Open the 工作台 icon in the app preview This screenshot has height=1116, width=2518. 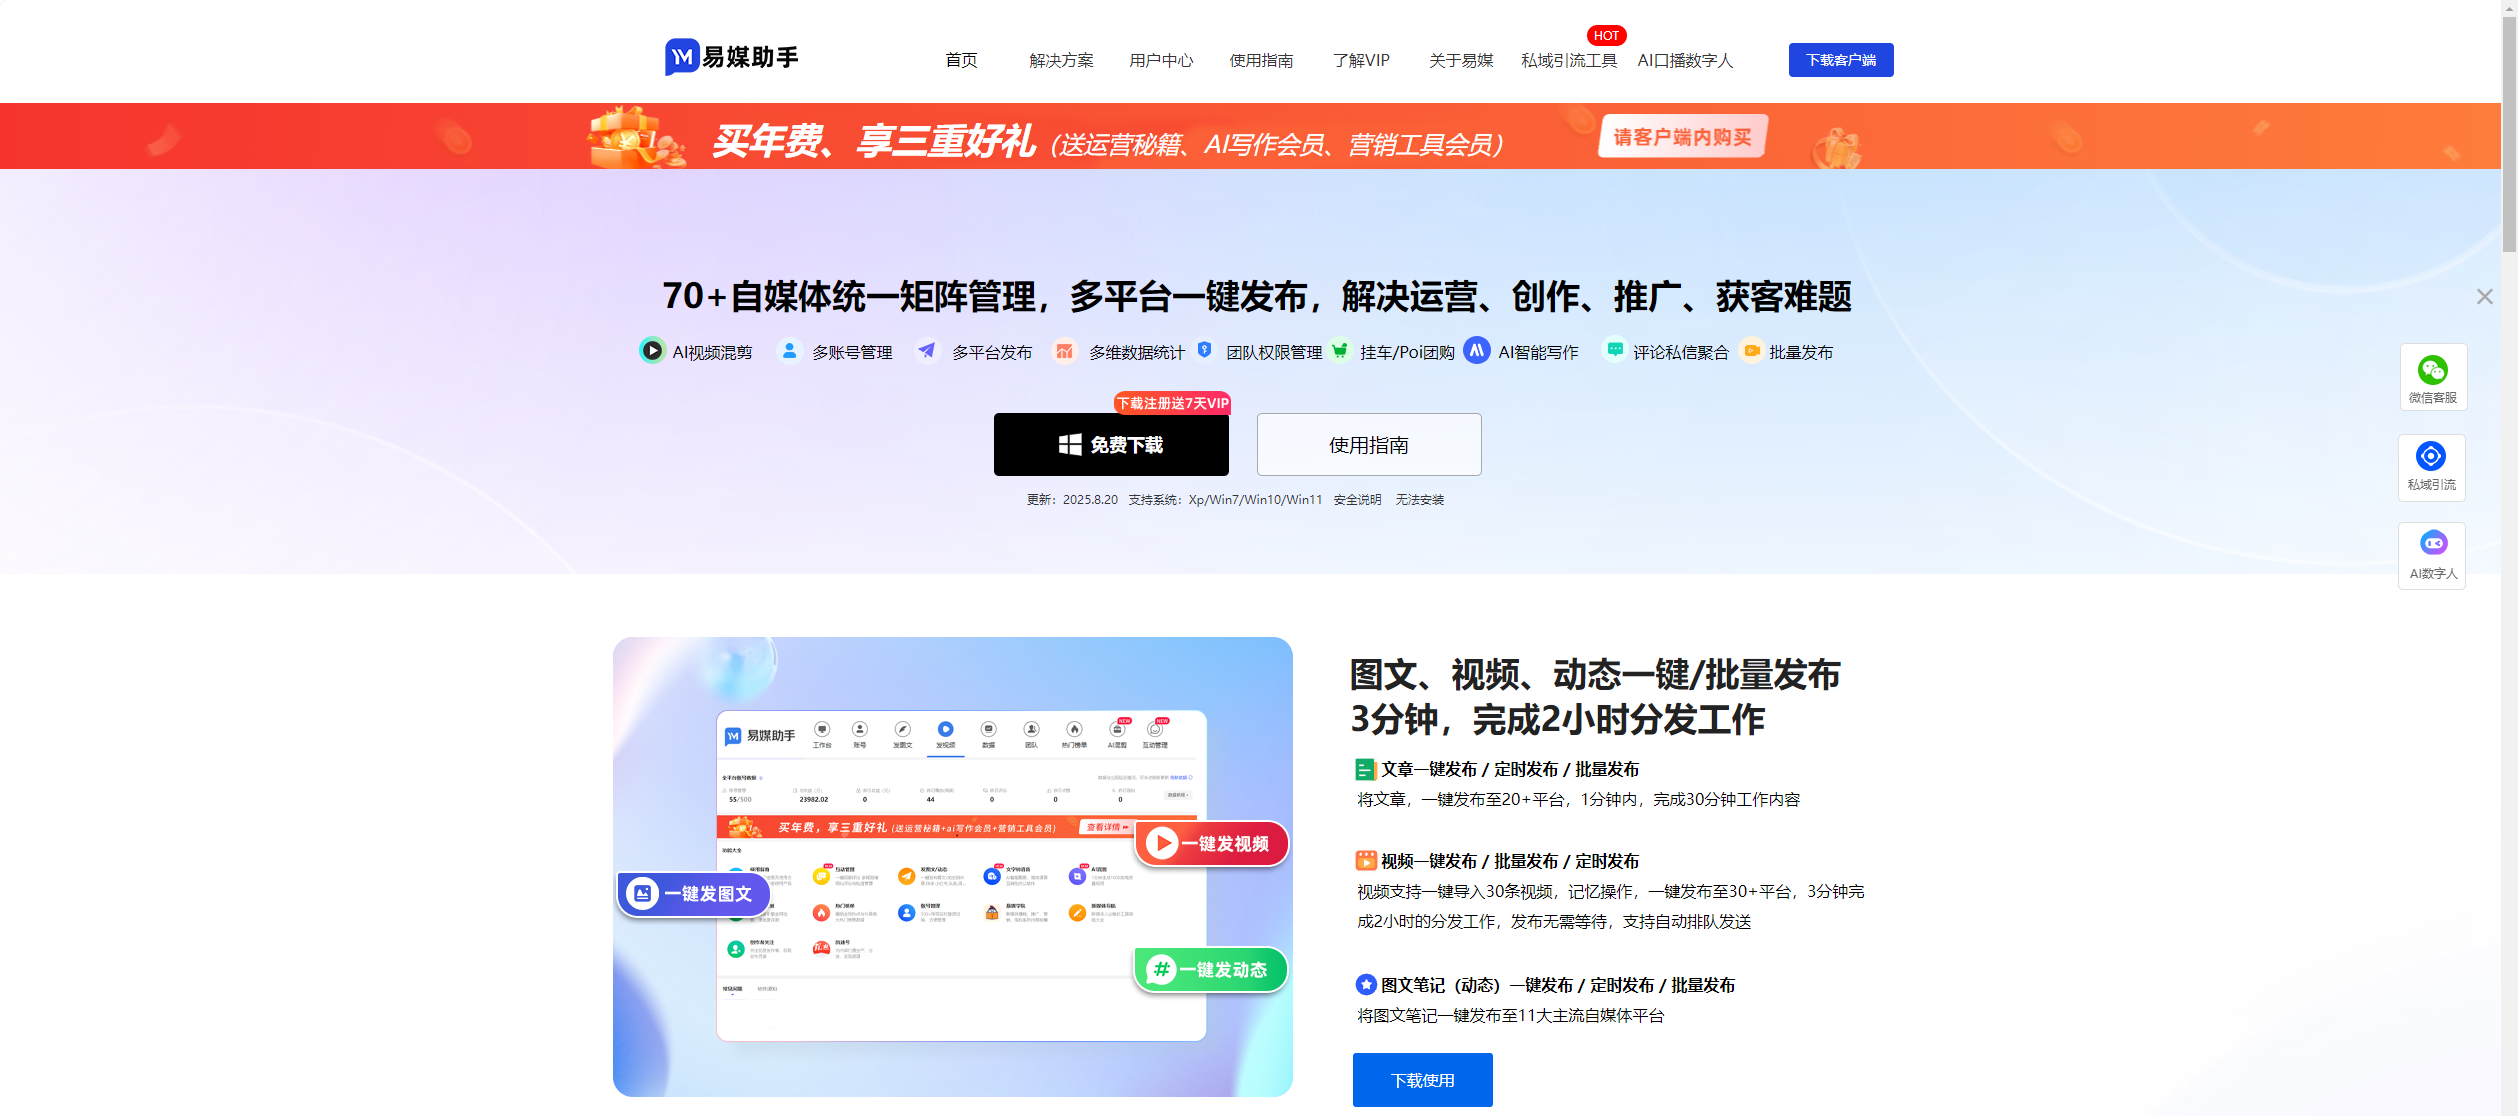[x=822, y=730]
